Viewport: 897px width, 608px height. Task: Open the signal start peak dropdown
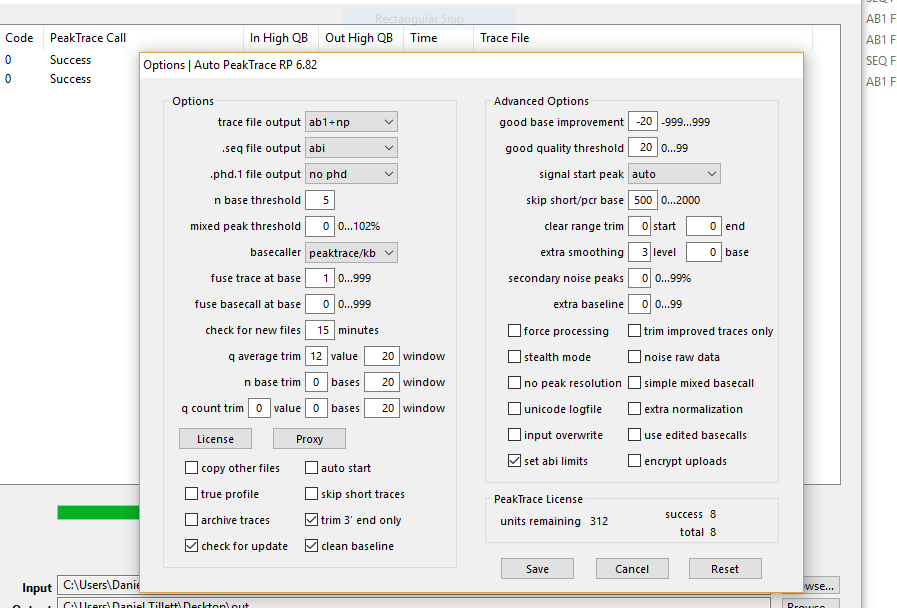(674, 174)
